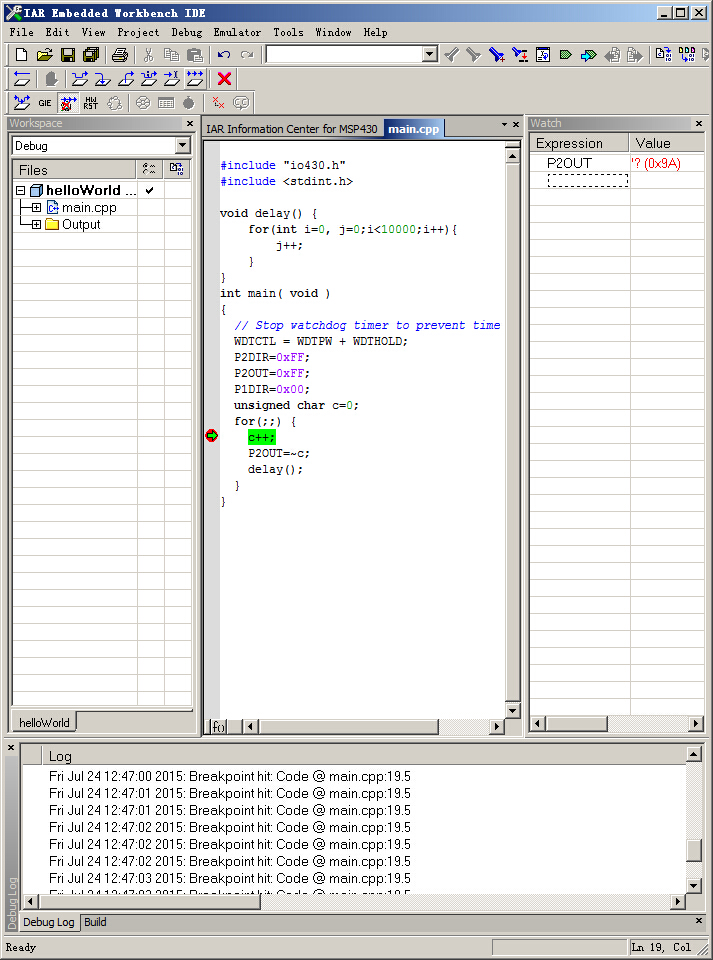Open the editor tab list dropdown arrow

[x=504, y=124]
